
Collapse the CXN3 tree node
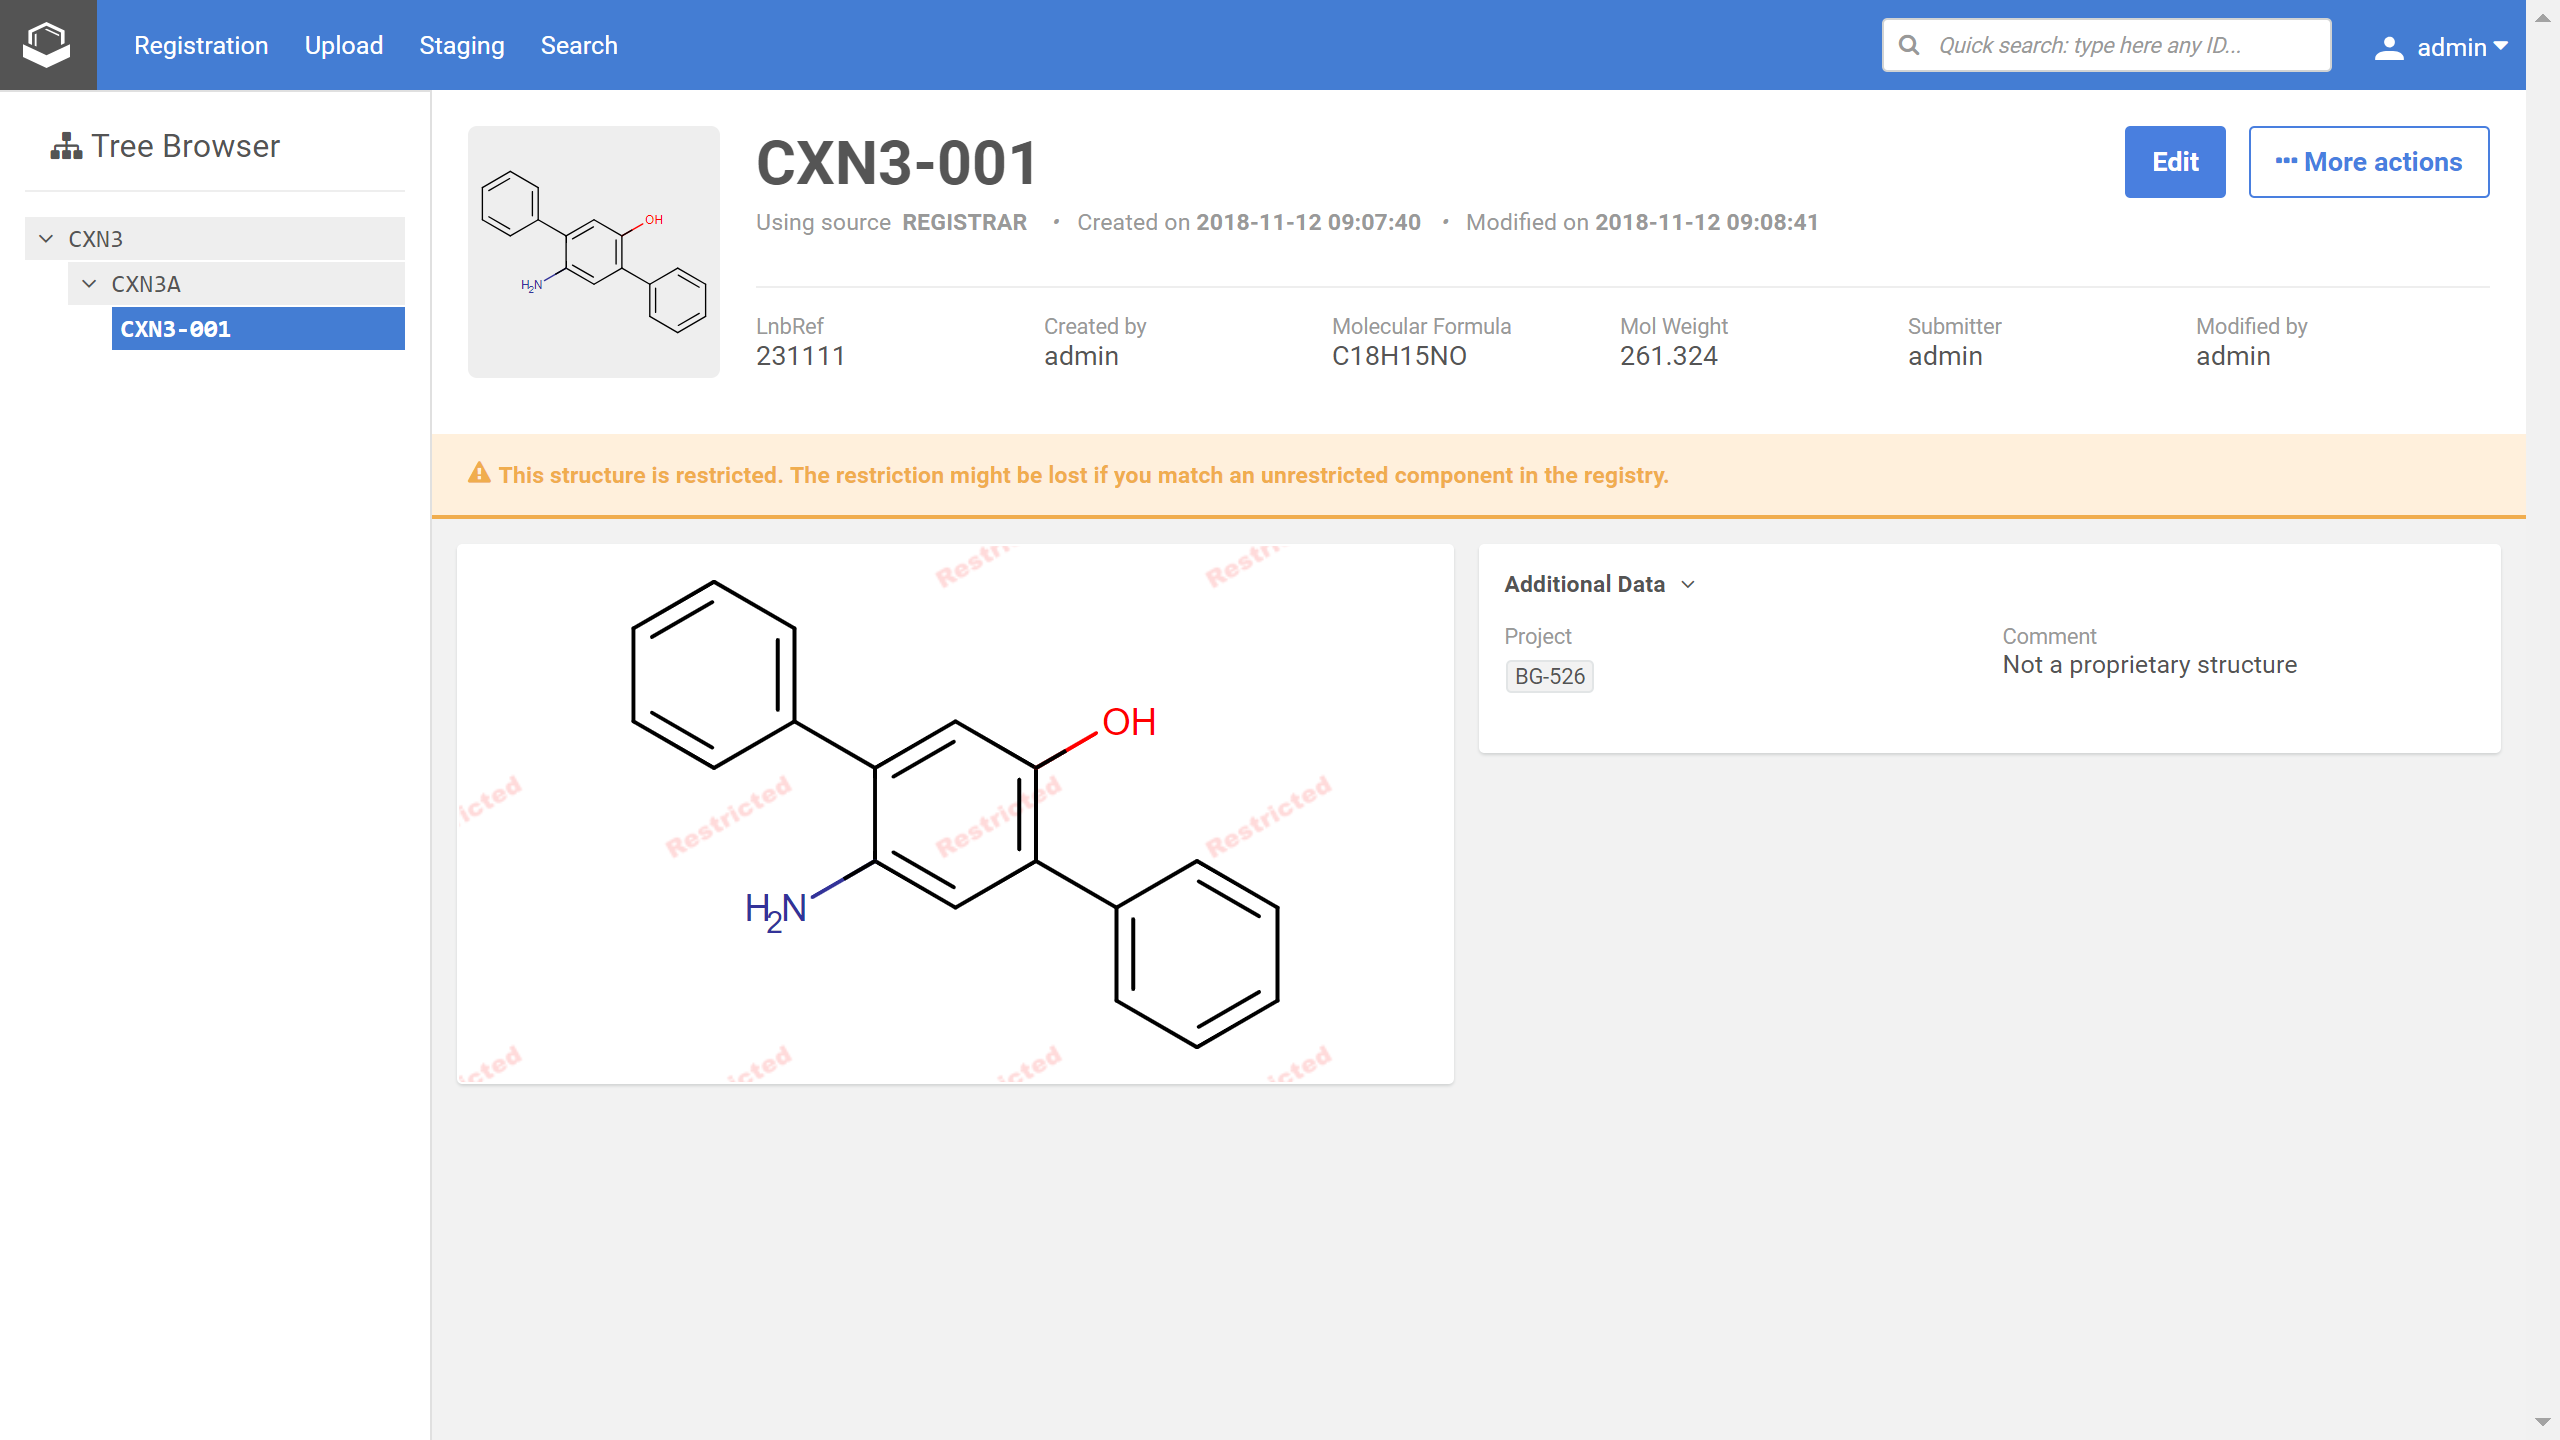(46, 239)
